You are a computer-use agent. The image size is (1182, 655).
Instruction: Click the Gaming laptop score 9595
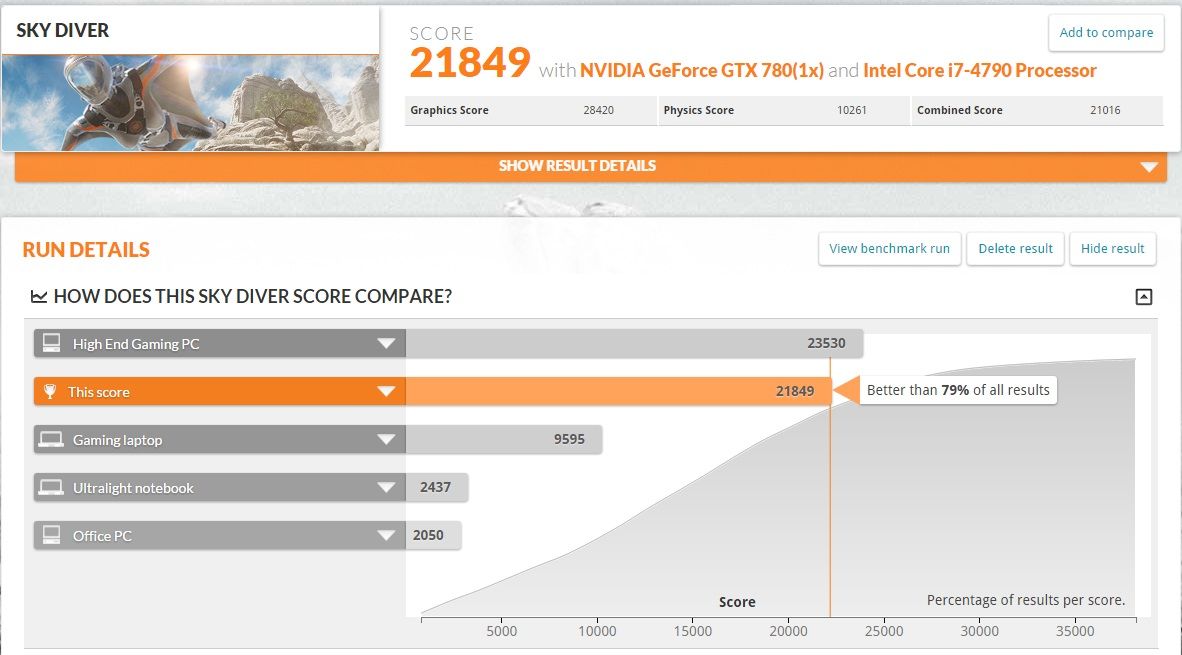[x=569, y=439]
